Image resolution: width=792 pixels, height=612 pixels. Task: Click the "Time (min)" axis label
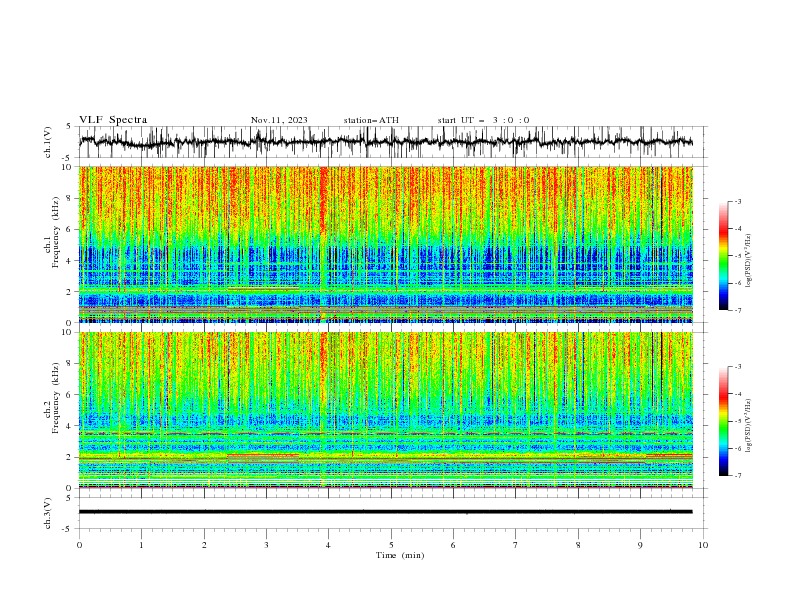[x=400, y=555]
